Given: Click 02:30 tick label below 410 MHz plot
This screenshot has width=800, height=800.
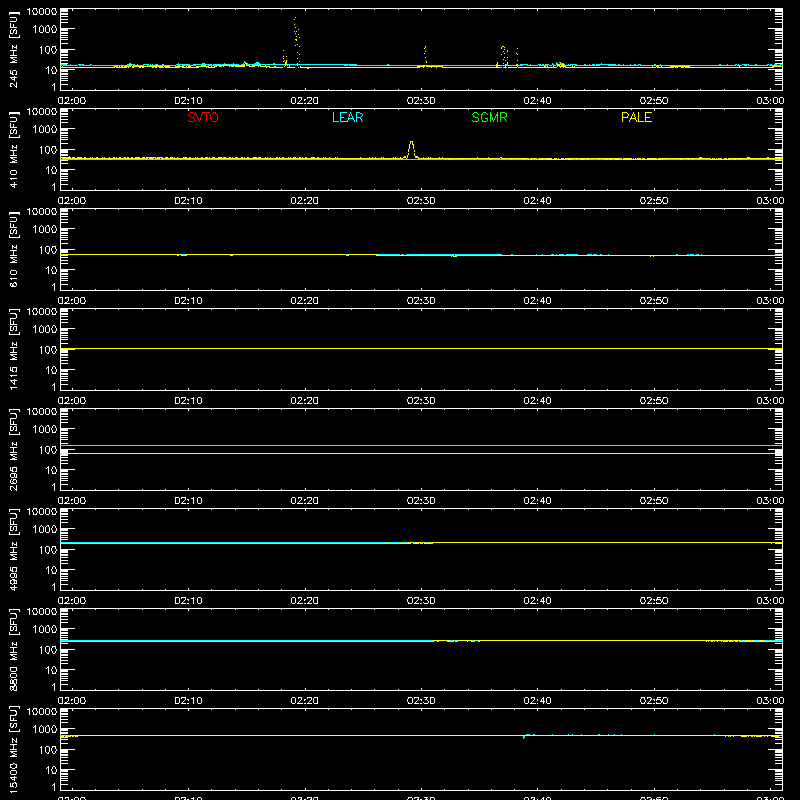Looking at the screenshot, I should (x=421, y=201).
